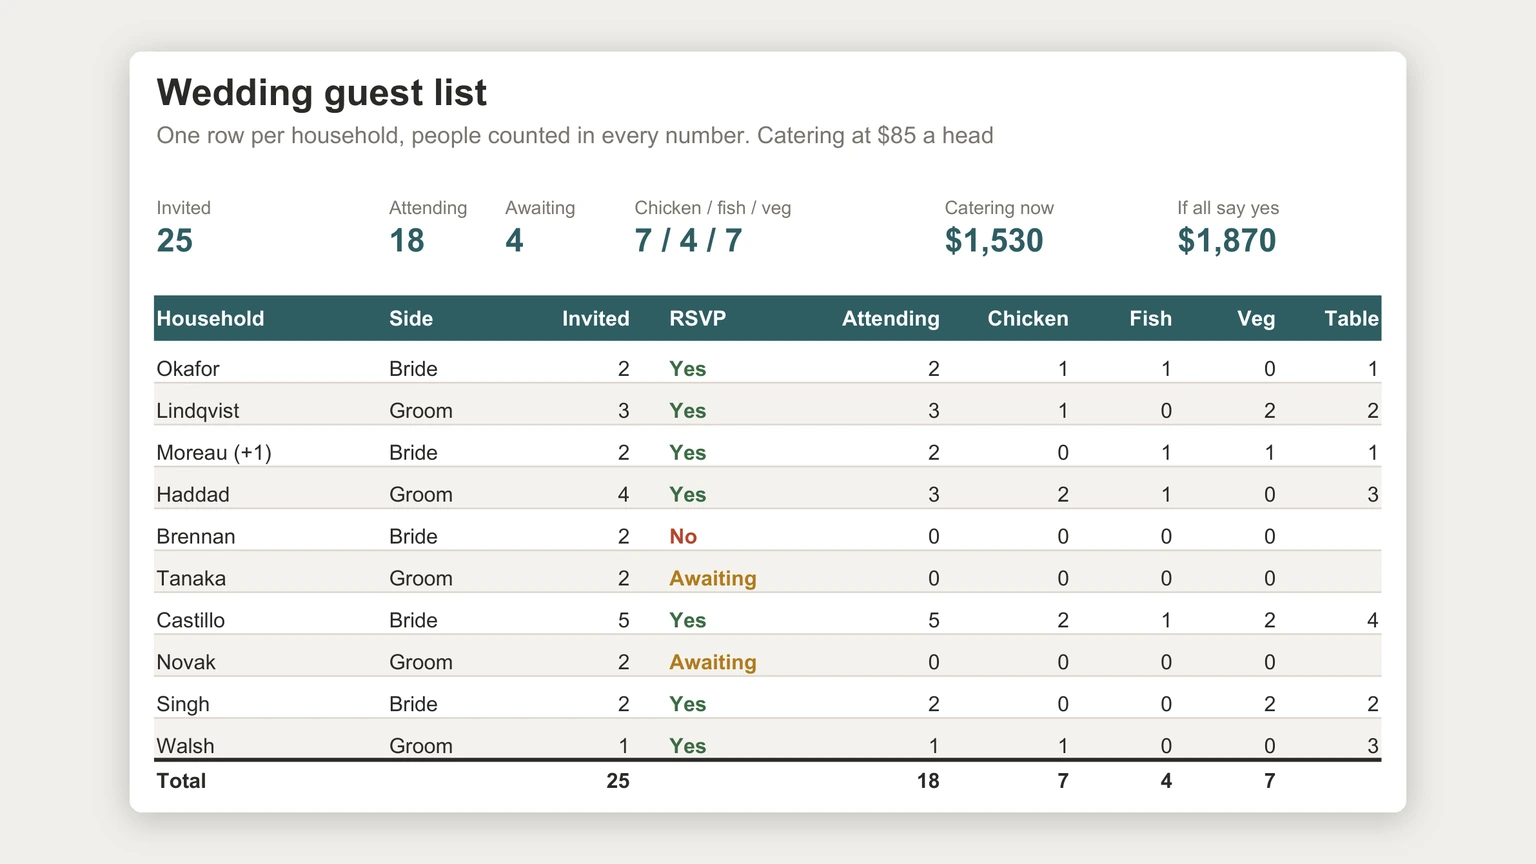Select the Castillo household cell
The width and height of the screenshot is (1536, 864).
(191, 620)
